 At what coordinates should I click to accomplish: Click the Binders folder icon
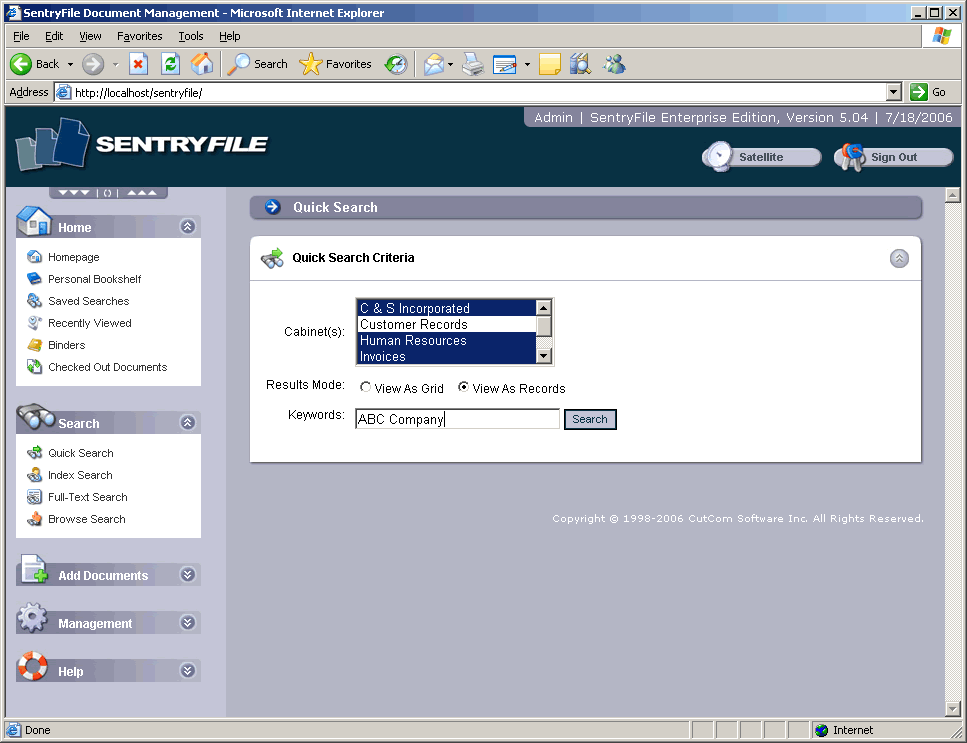click(x=35, y=345)
